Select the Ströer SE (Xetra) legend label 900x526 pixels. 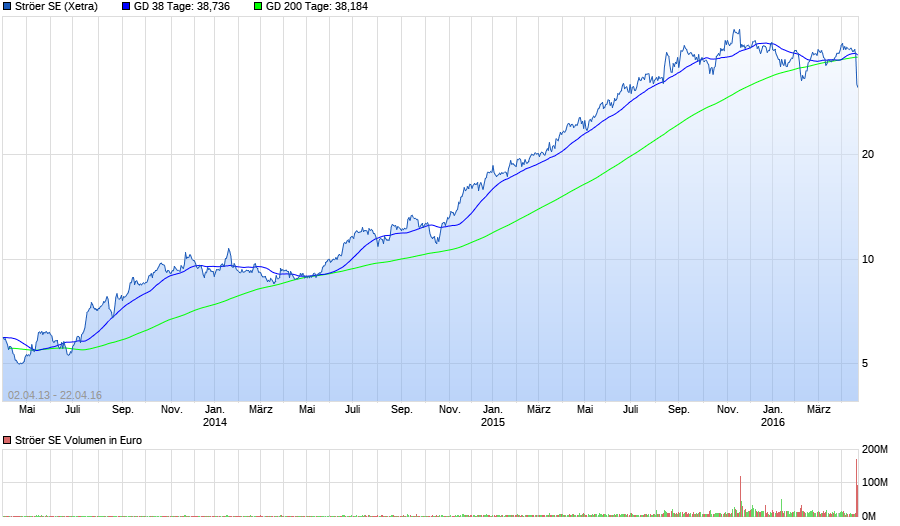[x=56, y=7]
